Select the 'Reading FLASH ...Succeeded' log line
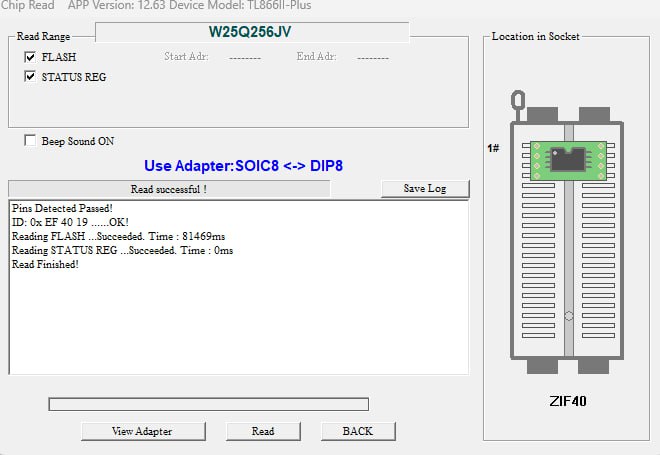The width and height of the screenshot is (660, 455). (x=118, y=236)
